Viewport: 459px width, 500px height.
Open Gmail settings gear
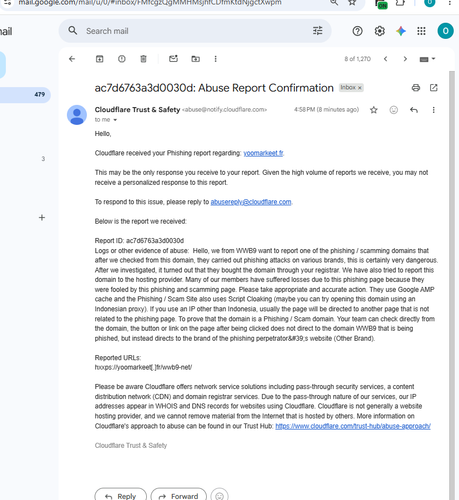click(379, 31)
